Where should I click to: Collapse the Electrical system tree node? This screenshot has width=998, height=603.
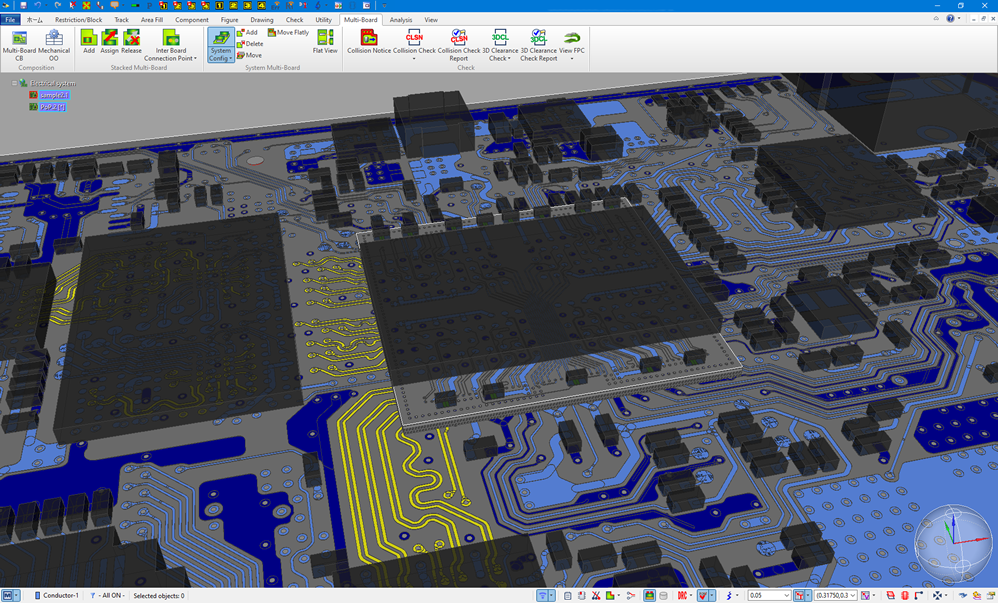point(14,83)
